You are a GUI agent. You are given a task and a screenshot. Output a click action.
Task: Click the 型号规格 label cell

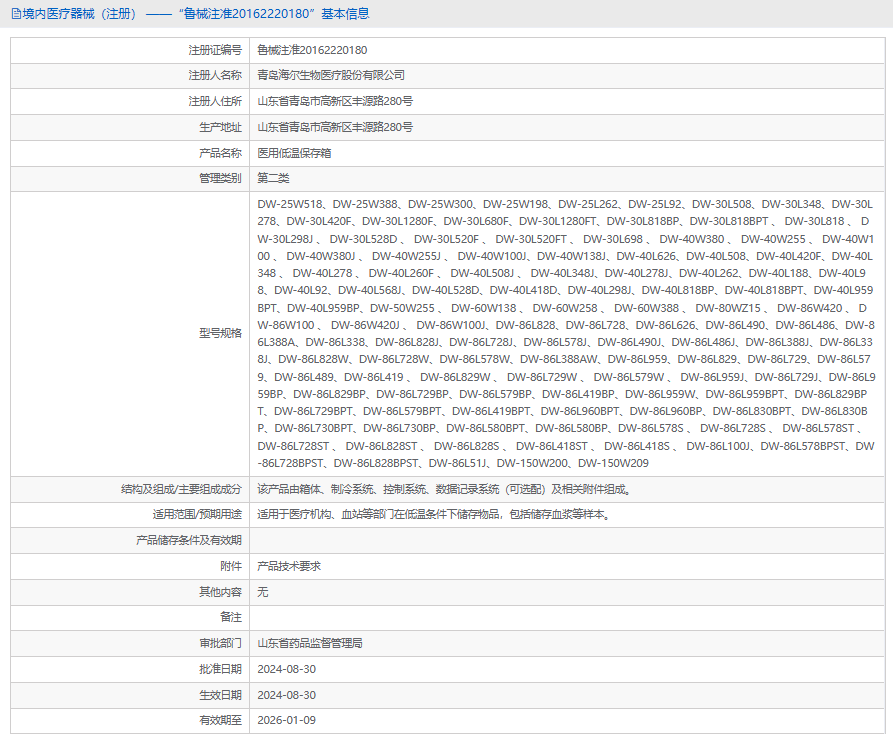pos(130,334)
